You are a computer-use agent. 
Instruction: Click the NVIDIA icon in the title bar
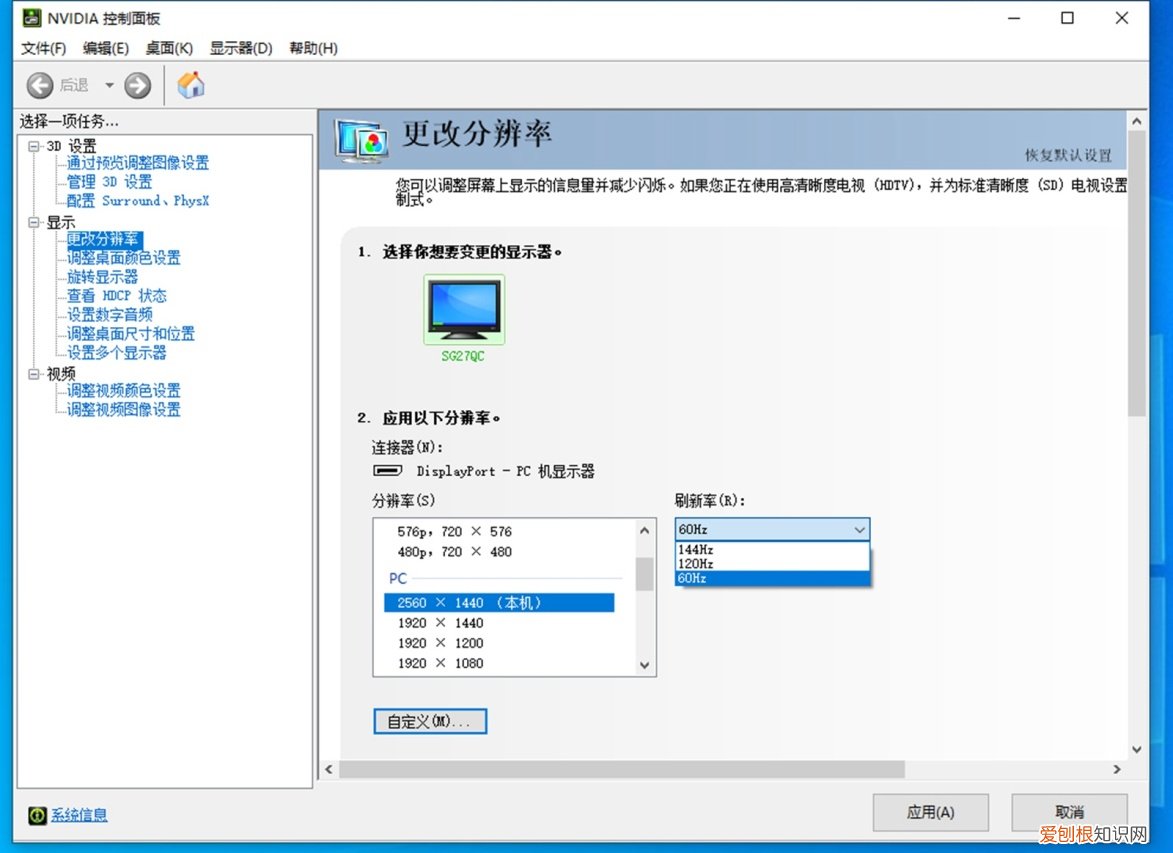tap(30, 17)
